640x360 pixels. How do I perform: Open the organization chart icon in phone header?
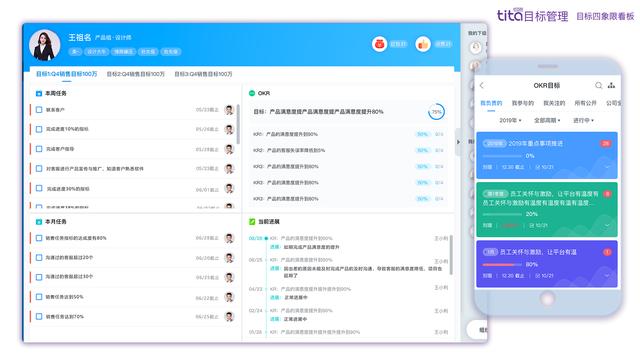click(x=611, y=85)
